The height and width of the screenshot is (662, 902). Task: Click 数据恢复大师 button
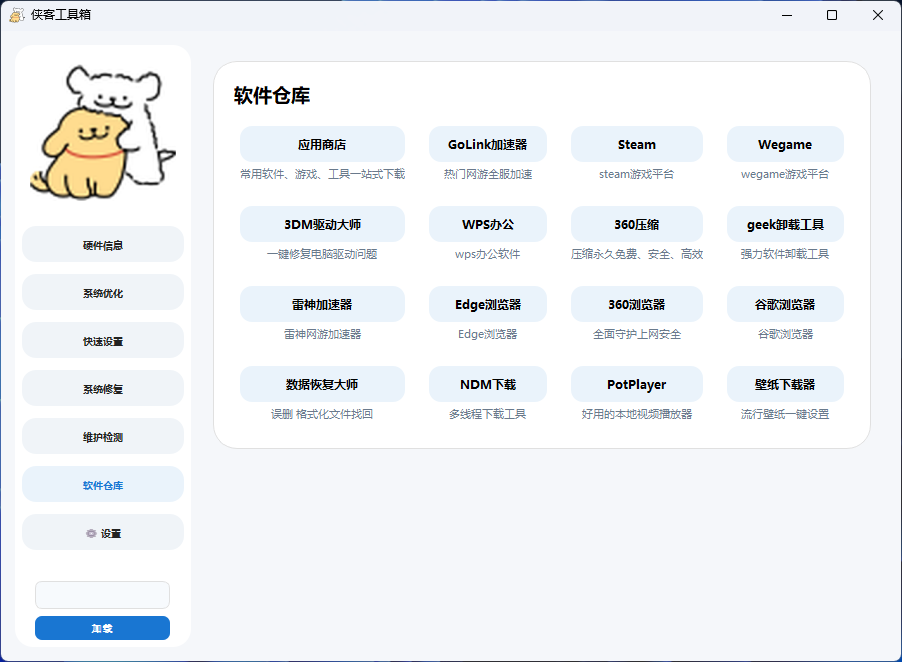point(322,384)
